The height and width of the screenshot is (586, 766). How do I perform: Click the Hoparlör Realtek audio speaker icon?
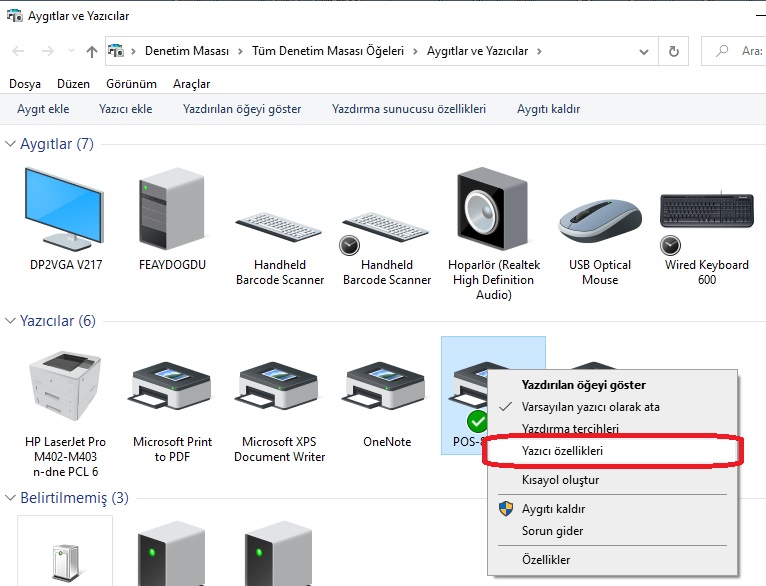click(493, 210)
